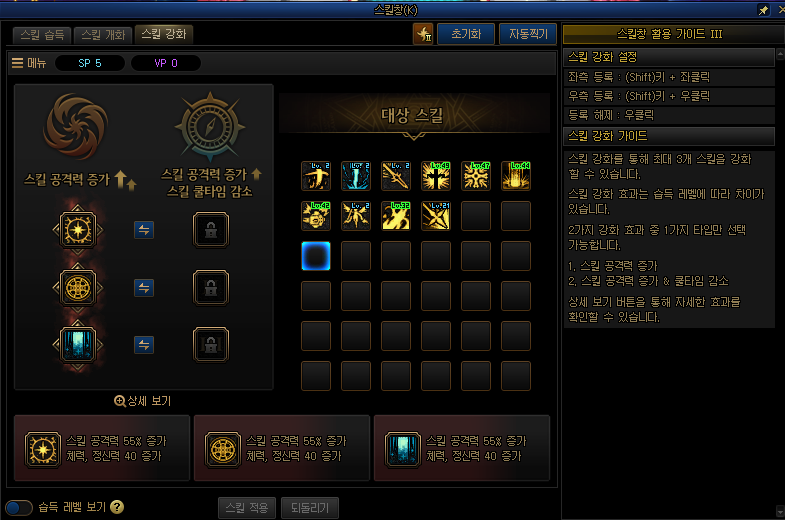
Task: Select the Lv.48 cross skill icon
Action: tap(436, 176)
